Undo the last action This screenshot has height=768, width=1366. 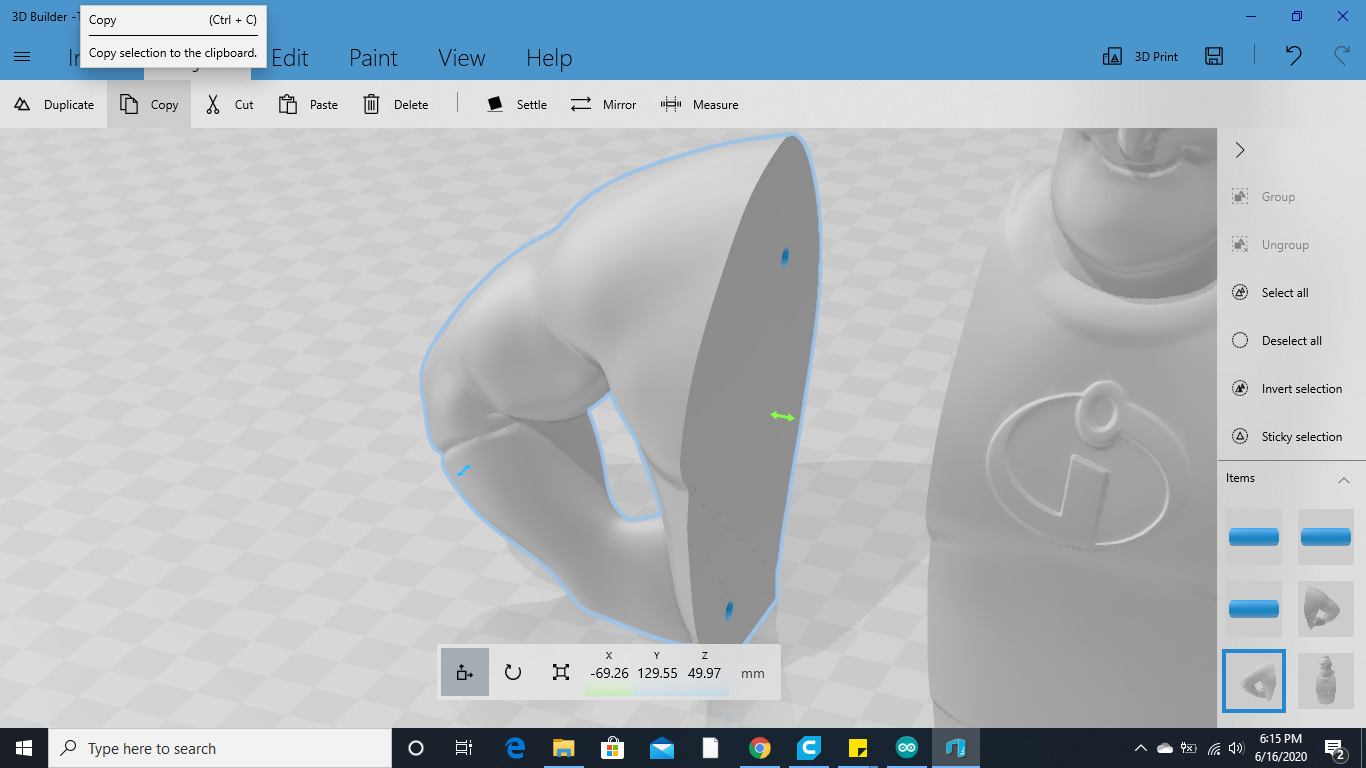[x=1292, y=56]
